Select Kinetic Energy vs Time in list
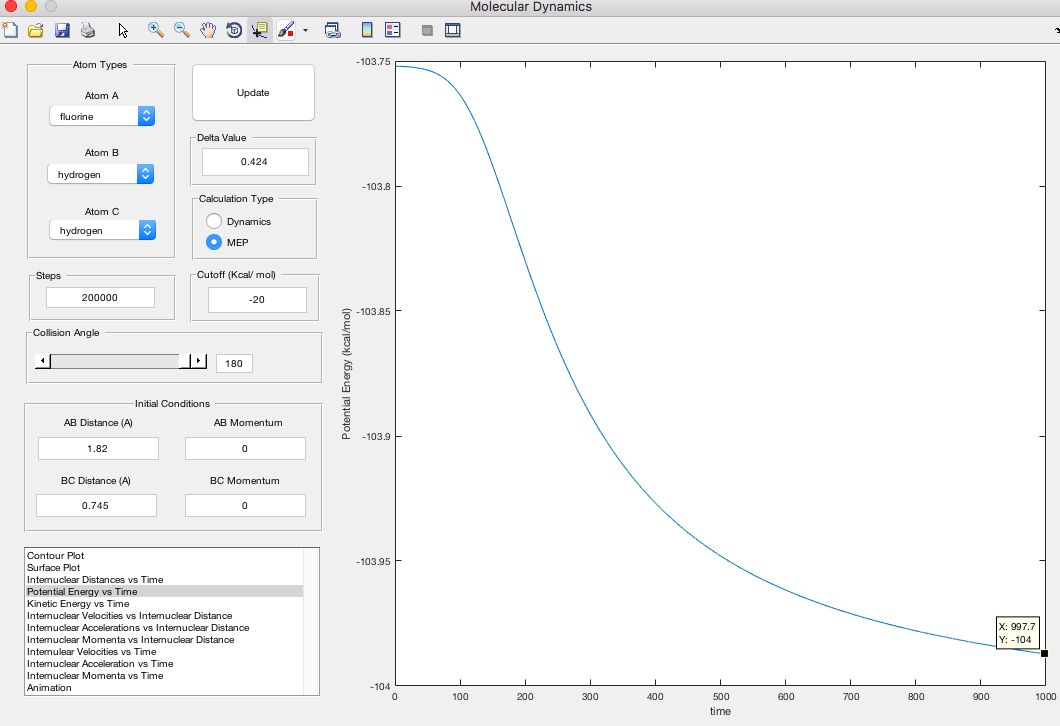Image resolution: width=1060 pixels, height=726 pixels. [x=78, y=604]
